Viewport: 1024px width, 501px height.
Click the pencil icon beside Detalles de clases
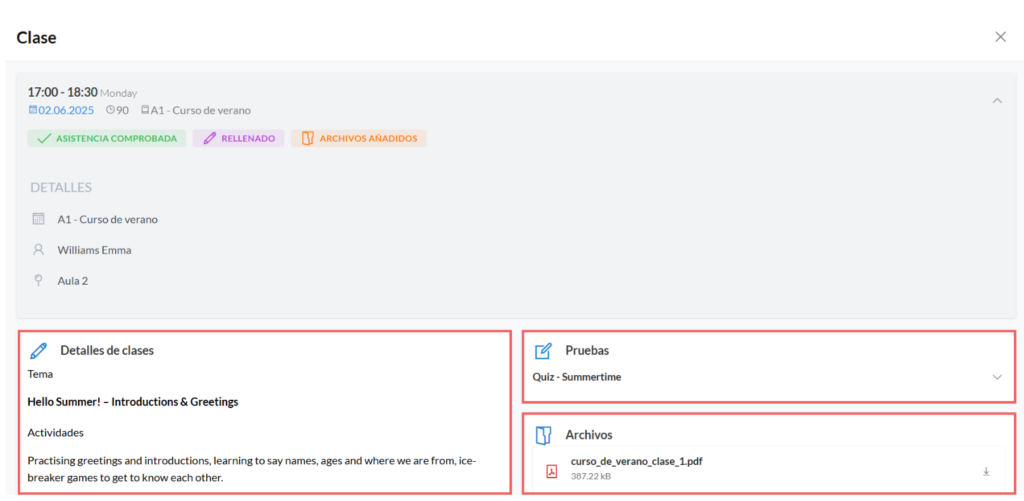point(39,350)
